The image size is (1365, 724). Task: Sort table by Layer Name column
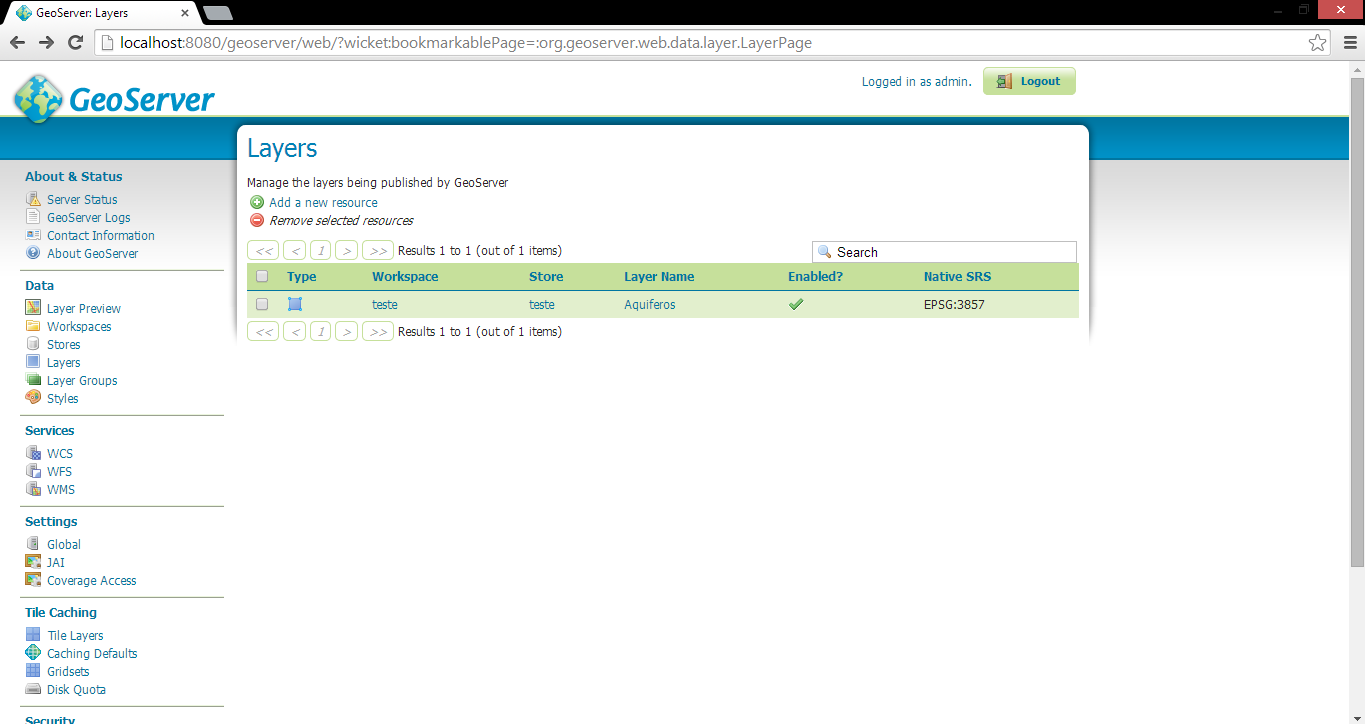point(659,277)
